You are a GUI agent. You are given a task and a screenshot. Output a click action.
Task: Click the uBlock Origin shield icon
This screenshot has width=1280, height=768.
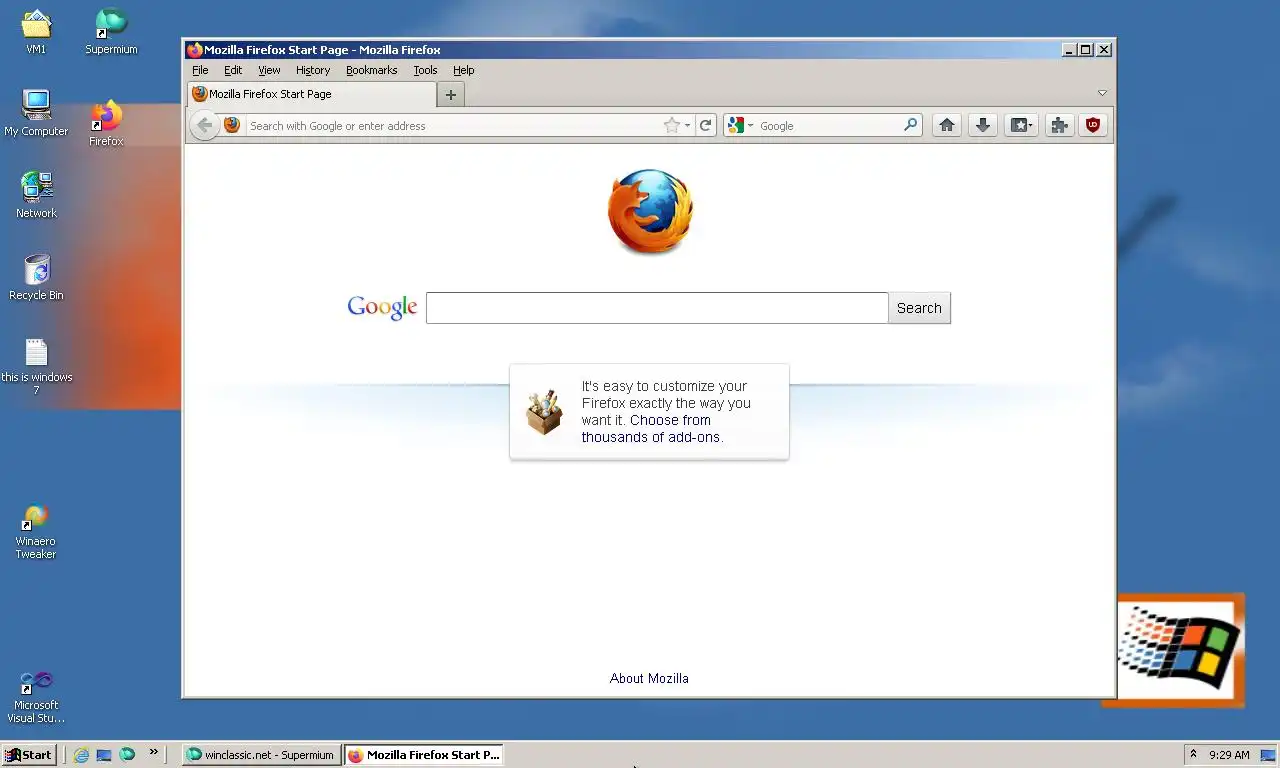click(x=1093, y=125)
